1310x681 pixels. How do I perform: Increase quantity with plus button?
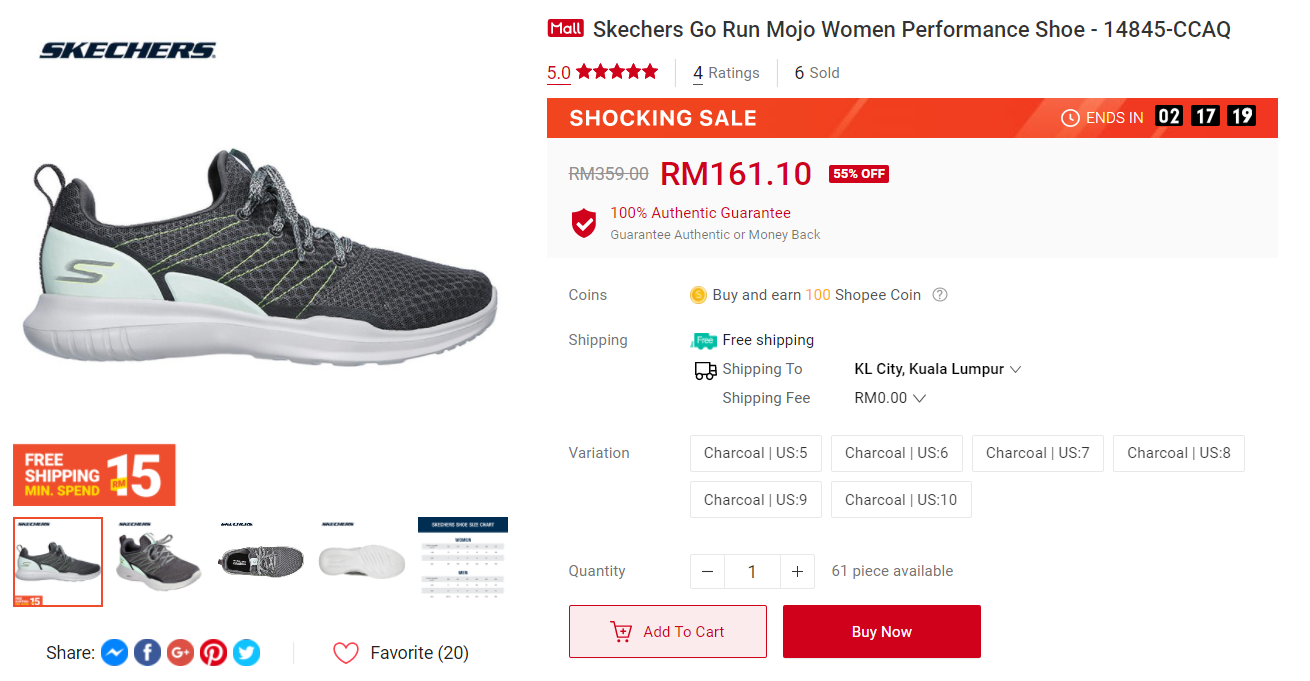tap(797, 572)
